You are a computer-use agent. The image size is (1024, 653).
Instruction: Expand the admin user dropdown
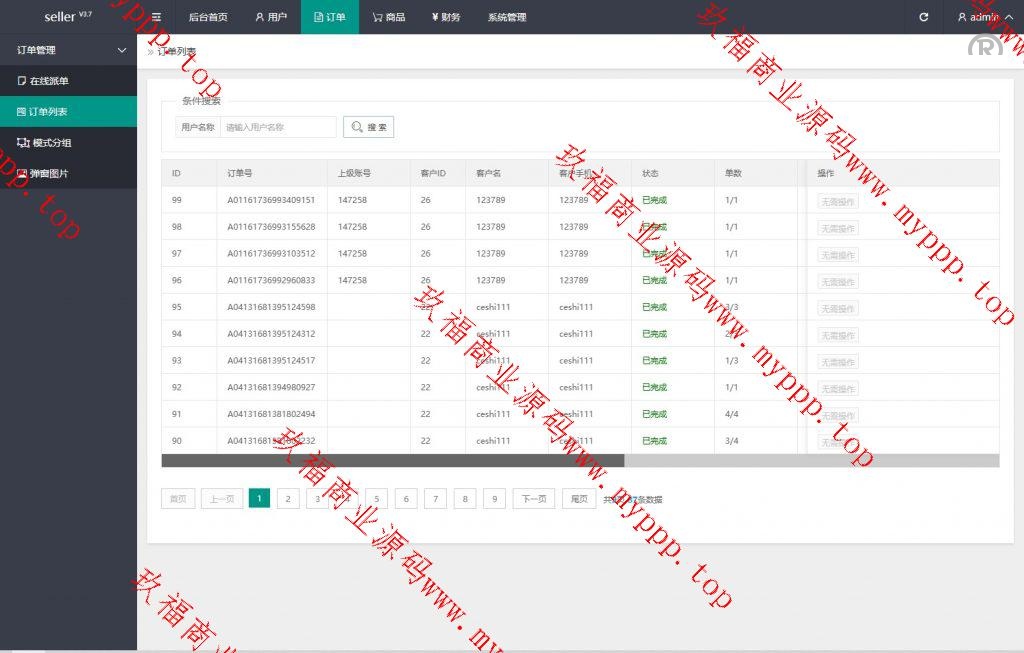pos(984,17)
